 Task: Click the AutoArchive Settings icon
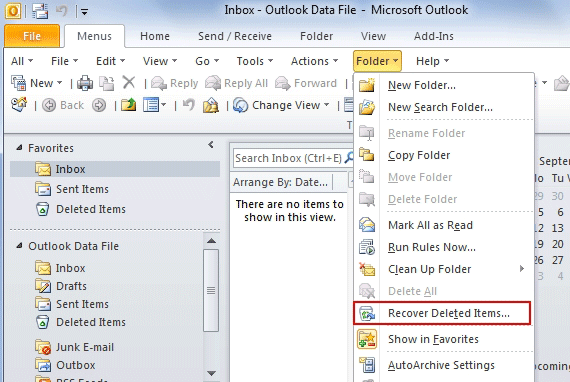pyautogui.click(x=367, y=365)
